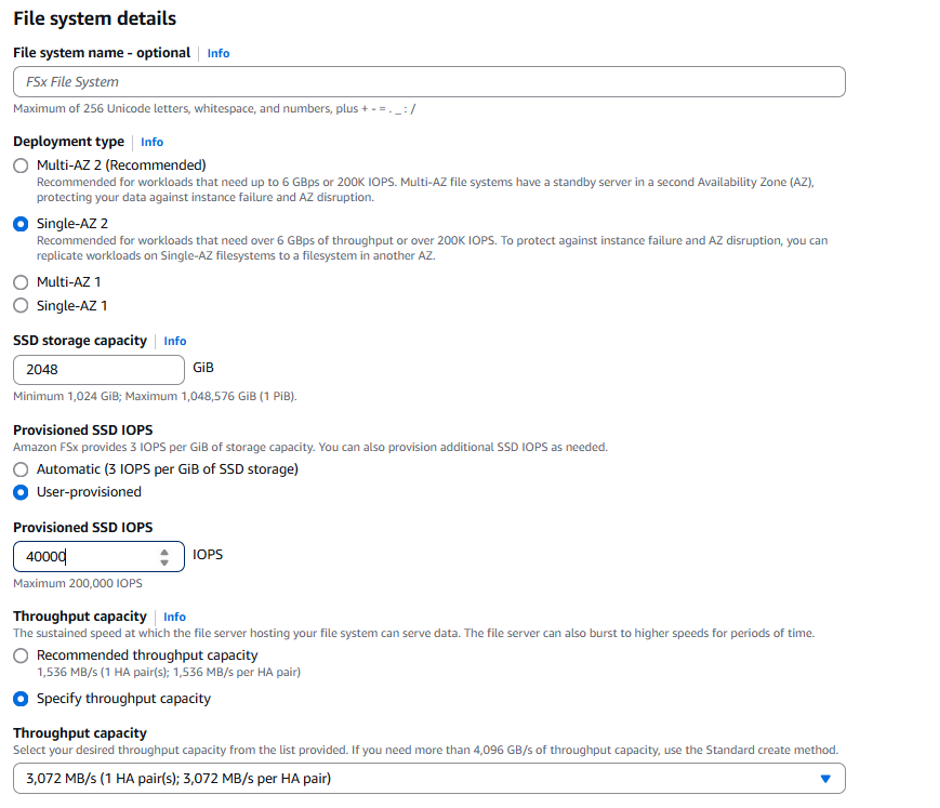The height and width of the screenshot is (808, 940).
Task: Increase Provisioned SSD IOPS with up arrow
Action: pyautogui.click(x=165, y=551)
